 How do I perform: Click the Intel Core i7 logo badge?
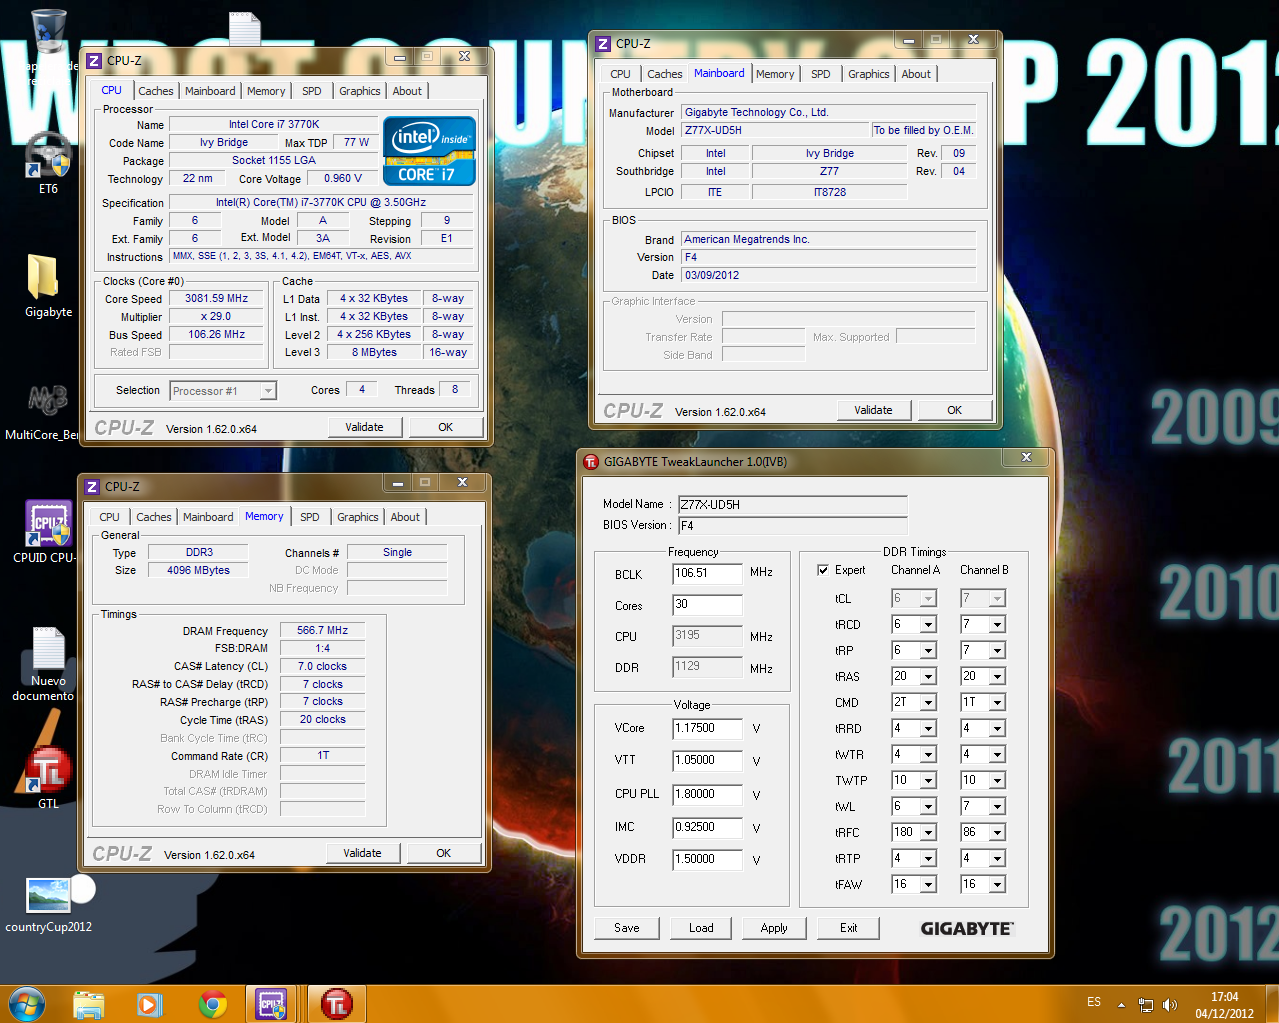pyautogui.click(x=429, y=151)
